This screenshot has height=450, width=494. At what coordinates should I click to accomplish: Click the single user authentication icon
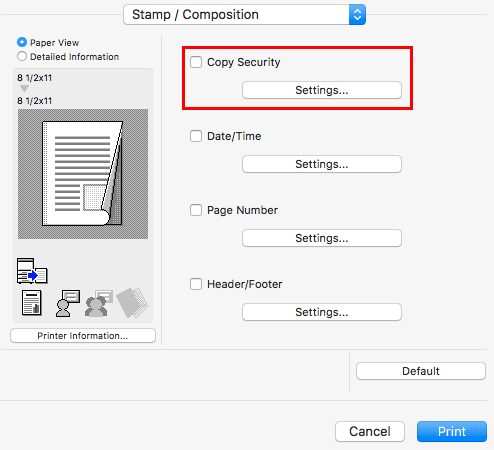(68, 303)
